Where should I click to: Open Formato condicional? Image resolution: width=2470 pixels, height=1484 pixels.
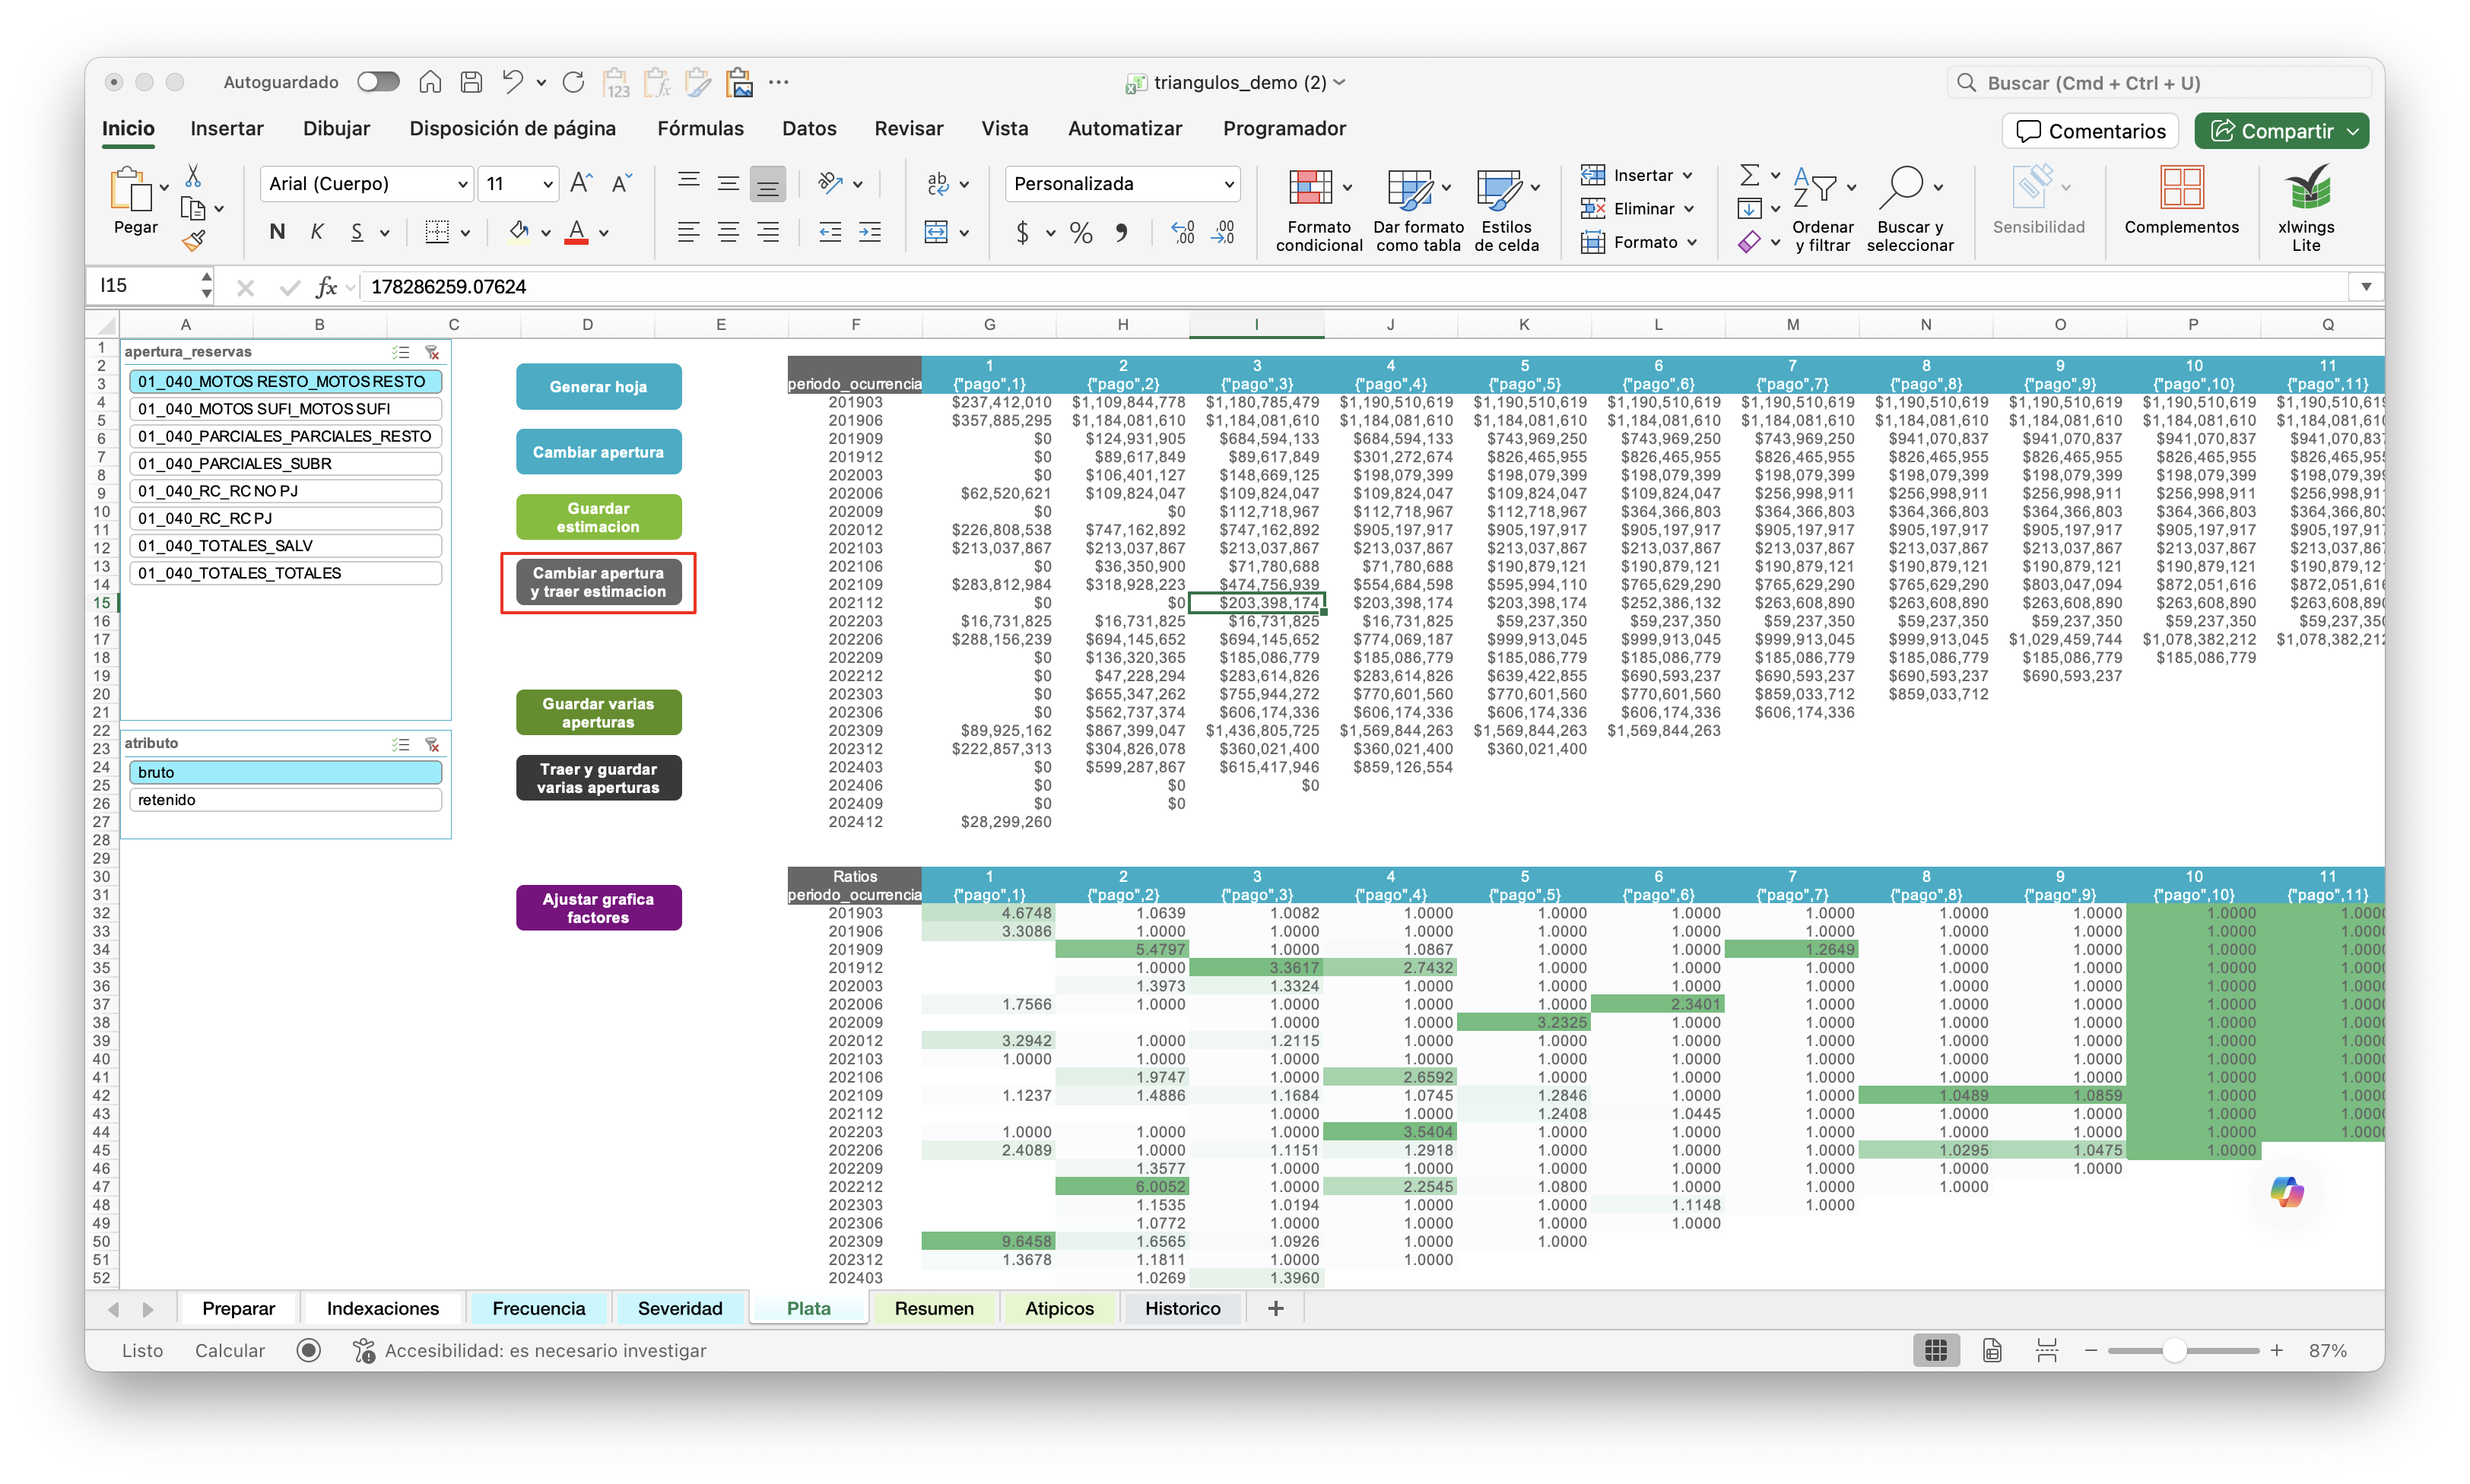tap(1318, 210)
